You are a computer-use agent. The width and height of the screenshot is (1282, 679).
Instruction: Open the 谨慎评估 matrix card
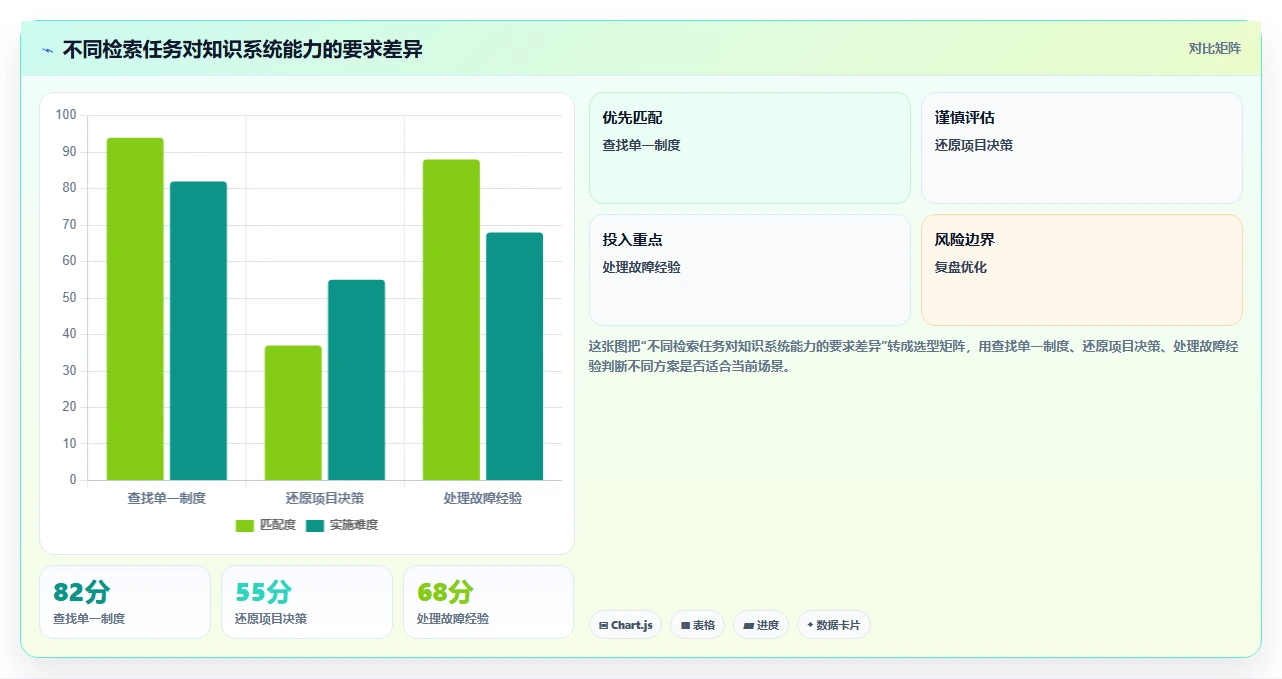pos(1082,148)
